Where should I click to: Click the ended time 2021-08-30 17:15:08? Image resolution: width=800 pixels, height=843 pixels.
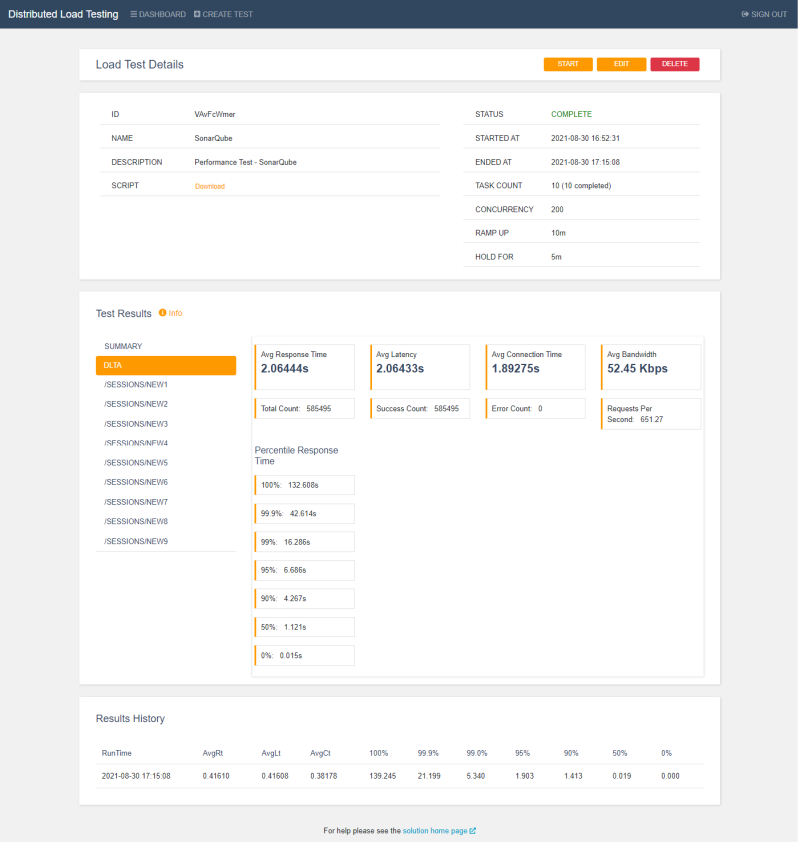585,162
